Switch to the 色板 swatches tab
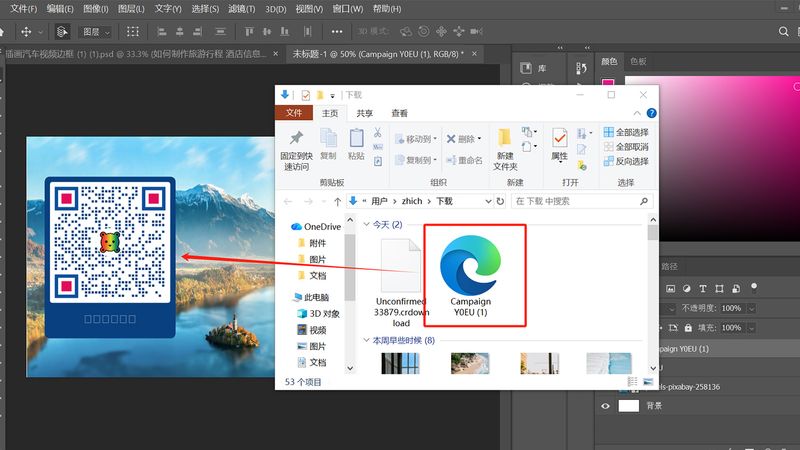The image size is (800, 450). 638,61
